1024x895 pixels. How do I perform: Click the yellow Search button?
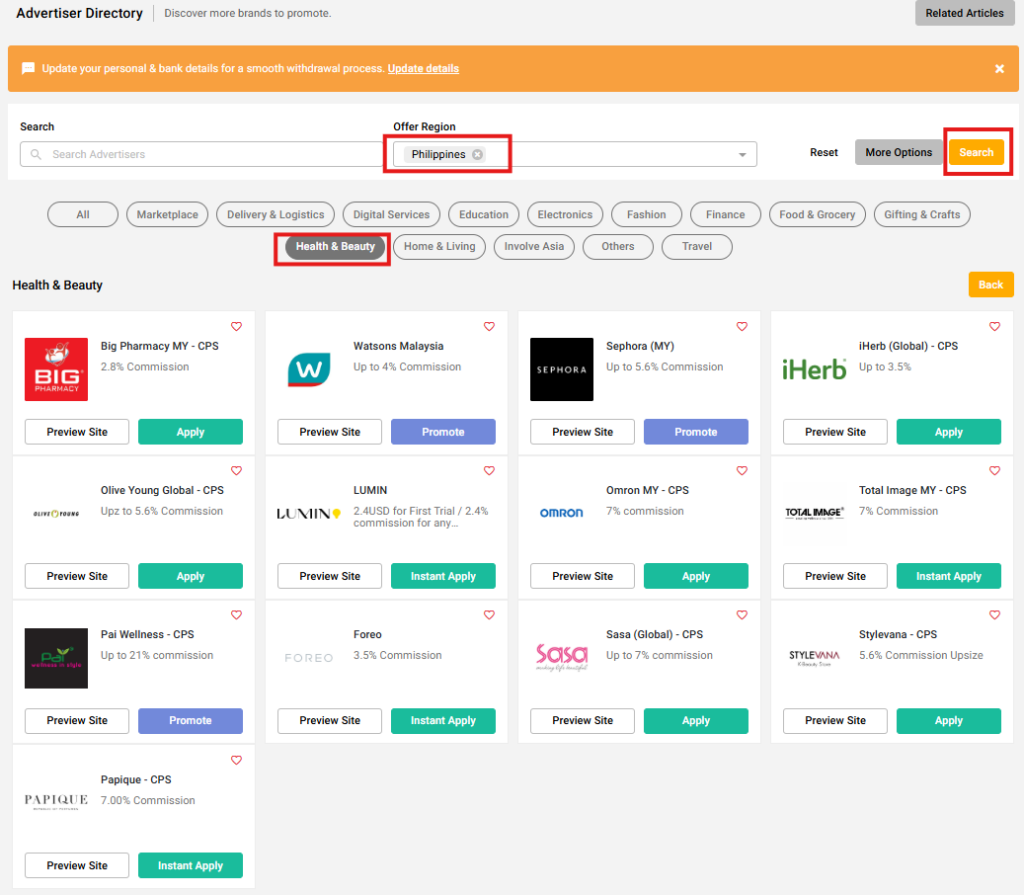(x=976, y=152)
